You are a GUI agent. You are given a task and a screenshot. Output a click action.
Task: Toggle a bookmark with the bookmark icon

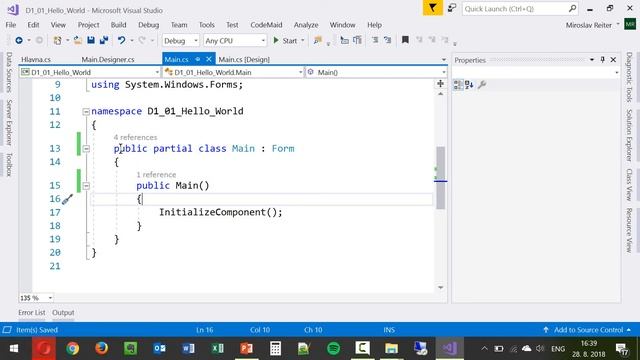405,40
